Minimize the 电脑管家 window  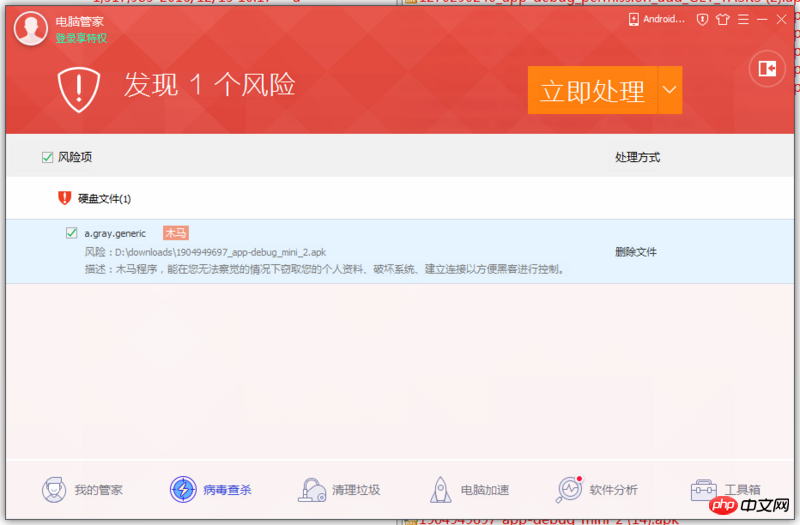[x=762, y=19]
